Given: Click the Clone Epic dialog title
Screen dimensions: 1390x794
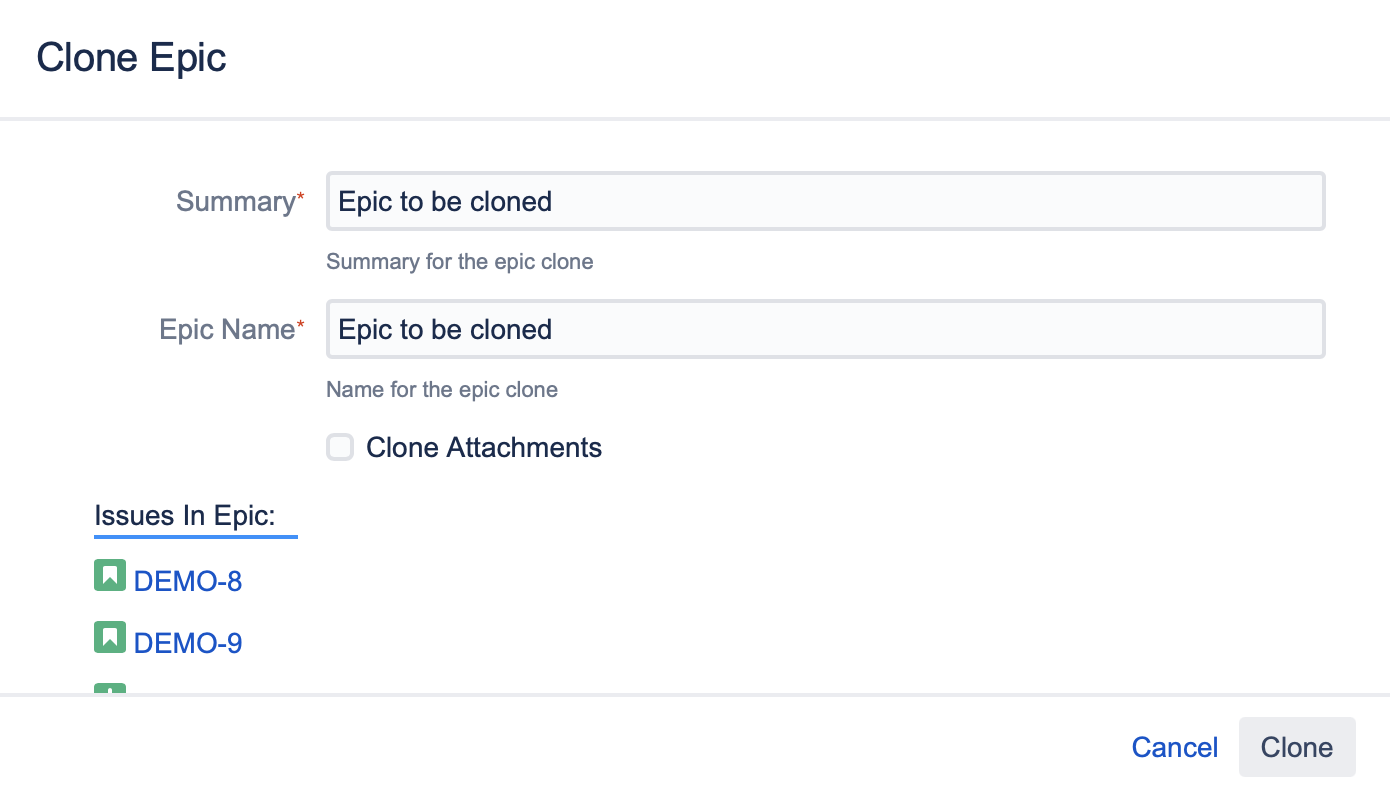Looking at the screenshot, I should [x=131, y=57].
